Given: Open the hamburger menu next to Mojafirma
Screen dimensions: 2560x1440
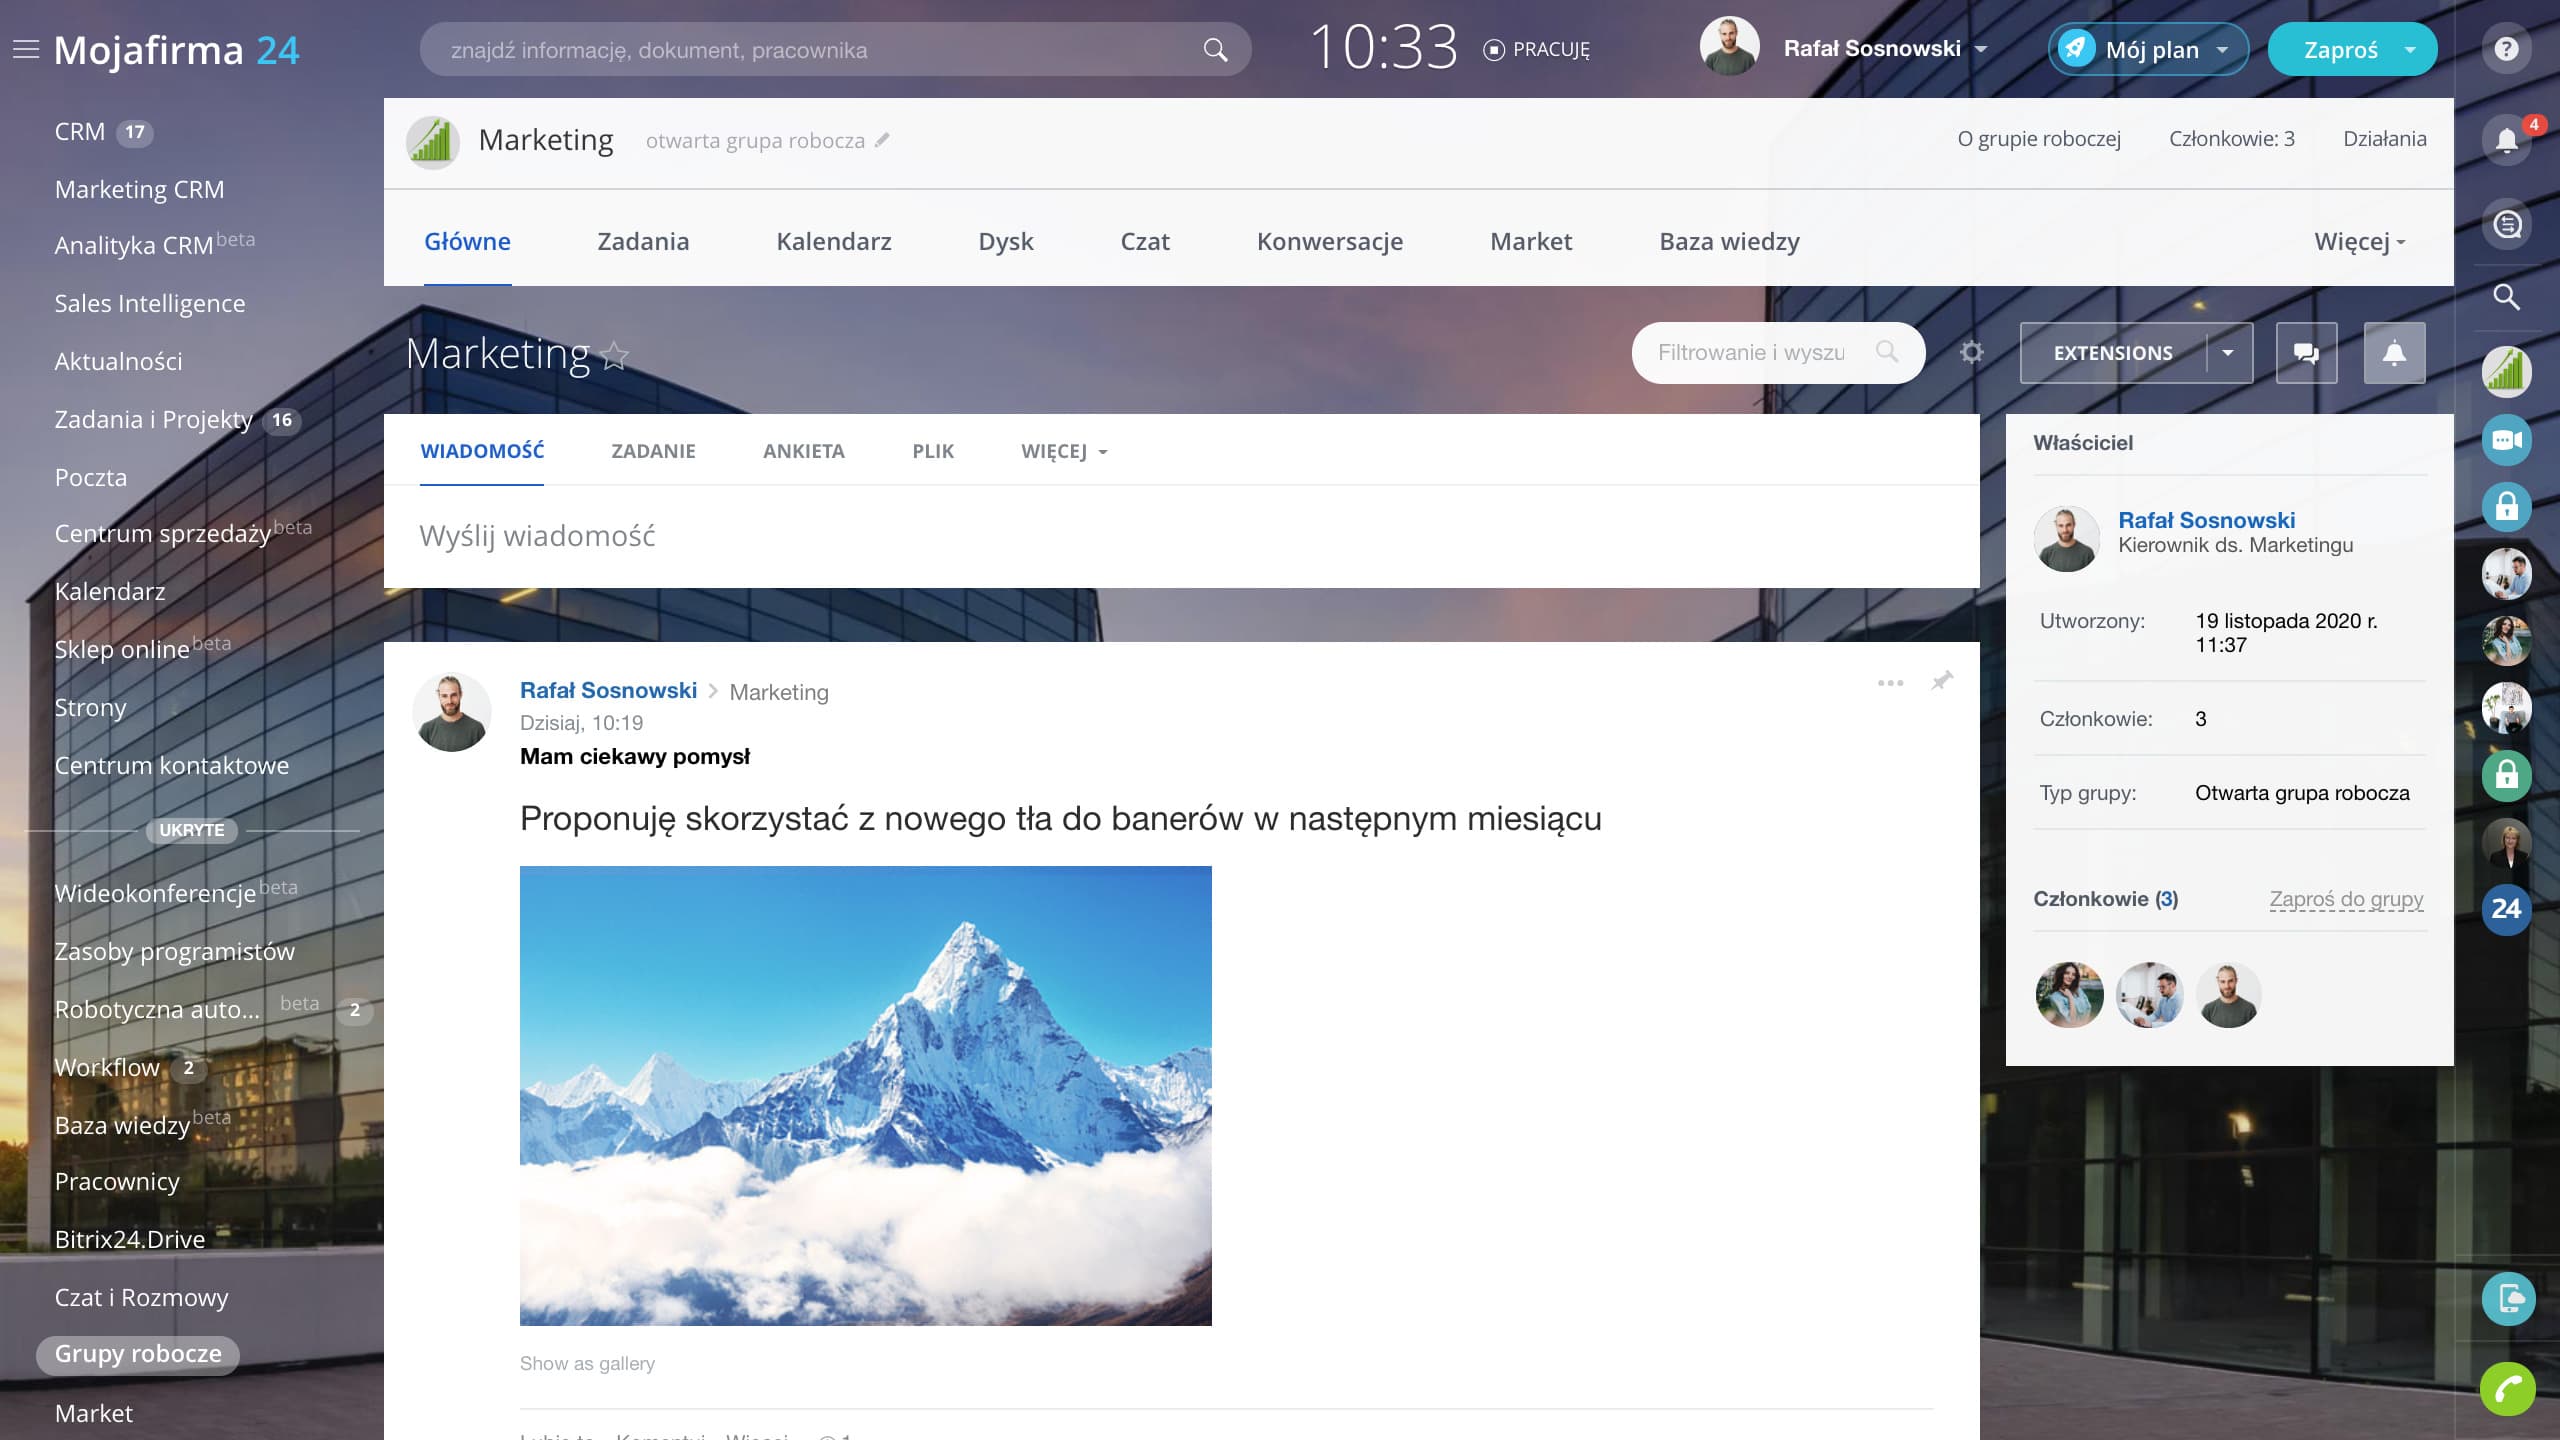Looking at the screenshot, I should 26,50.
